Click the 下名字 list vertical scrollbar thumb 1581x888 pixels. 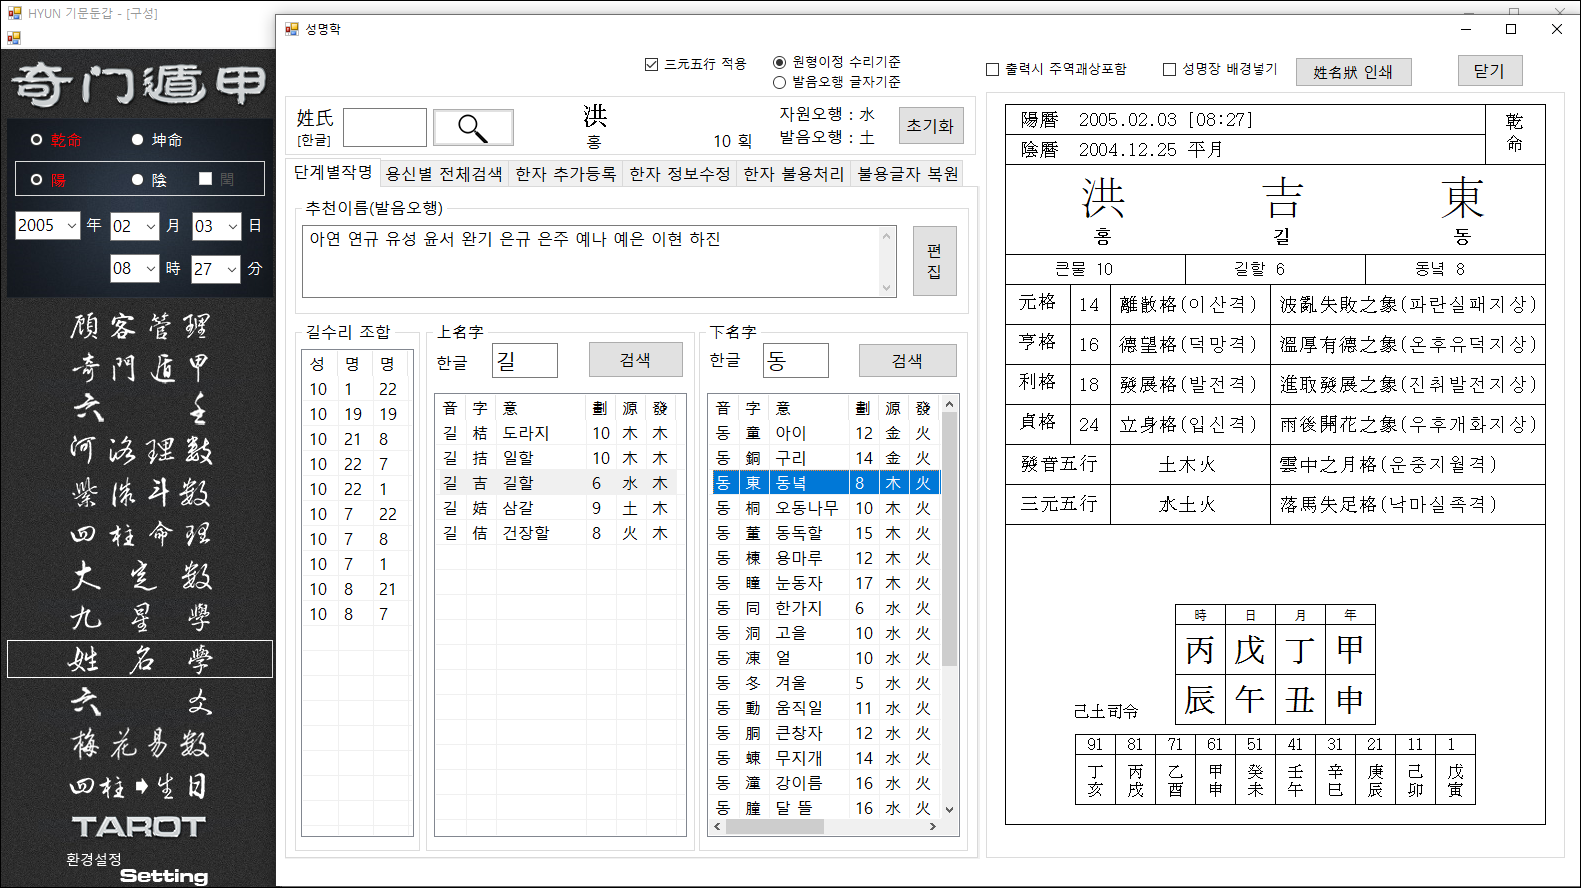point(949,538)
